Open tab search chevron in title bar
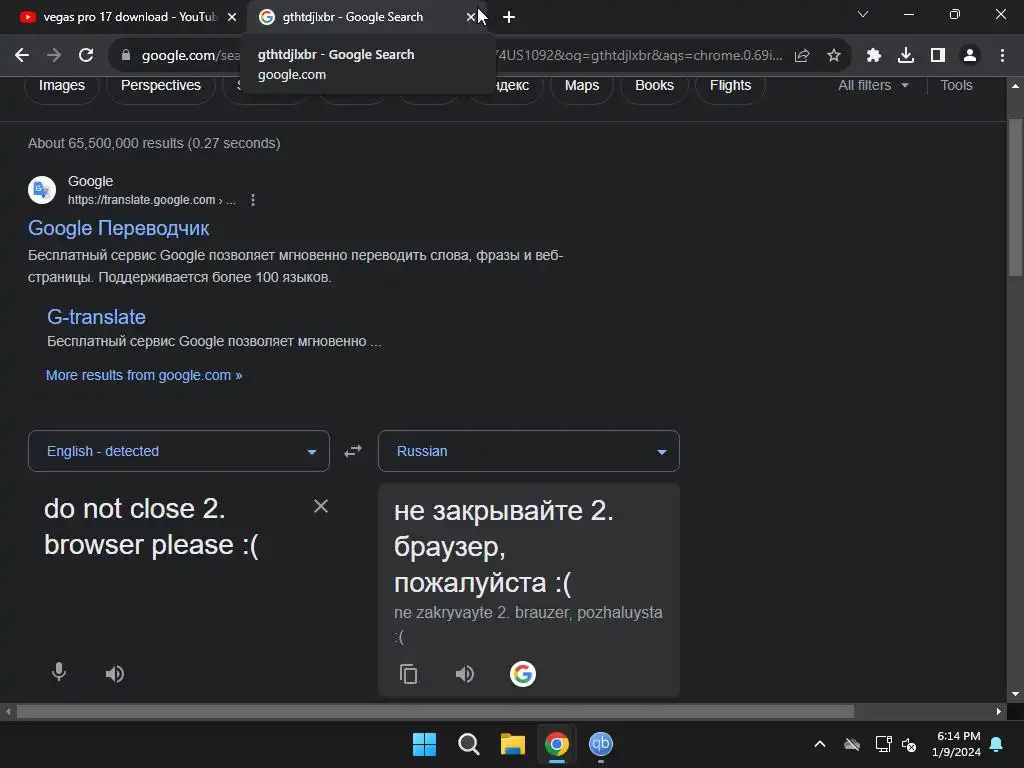This screenshot has width=1024, height=768. tap(863, 14)
